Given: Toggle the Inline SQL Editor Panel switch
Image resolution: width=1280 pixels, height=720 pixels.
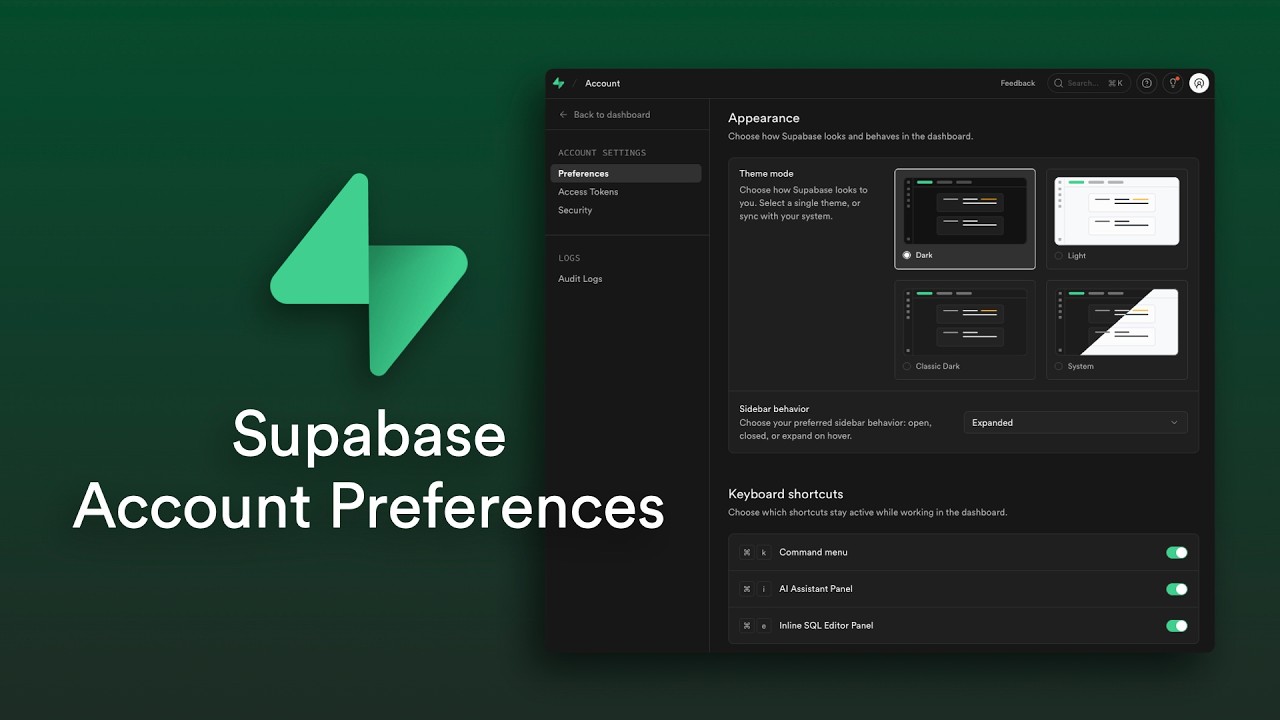Looking at the screenshot, I should tap(1177, 626).
